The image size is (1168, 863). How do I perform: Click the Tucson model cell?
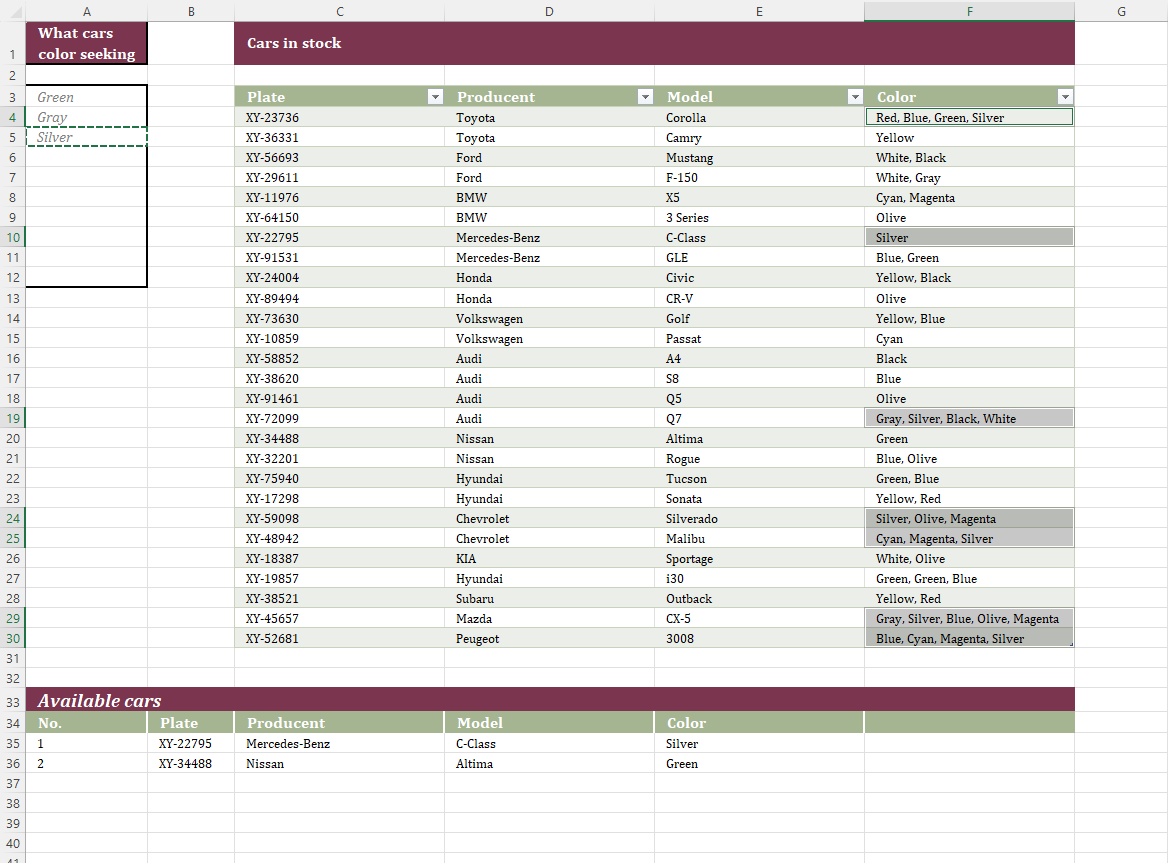pyautogui.click(x=759, y=479)
